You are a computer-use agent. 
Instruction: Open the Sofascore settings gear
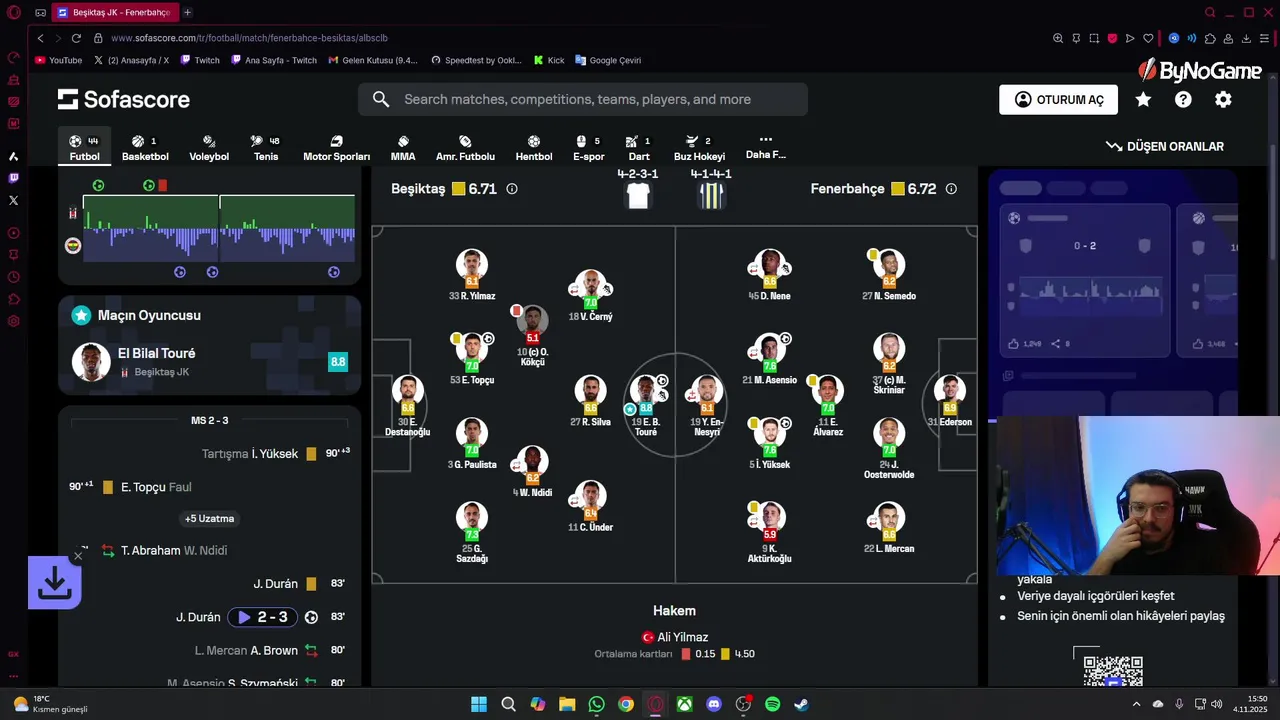[1223, 99]
